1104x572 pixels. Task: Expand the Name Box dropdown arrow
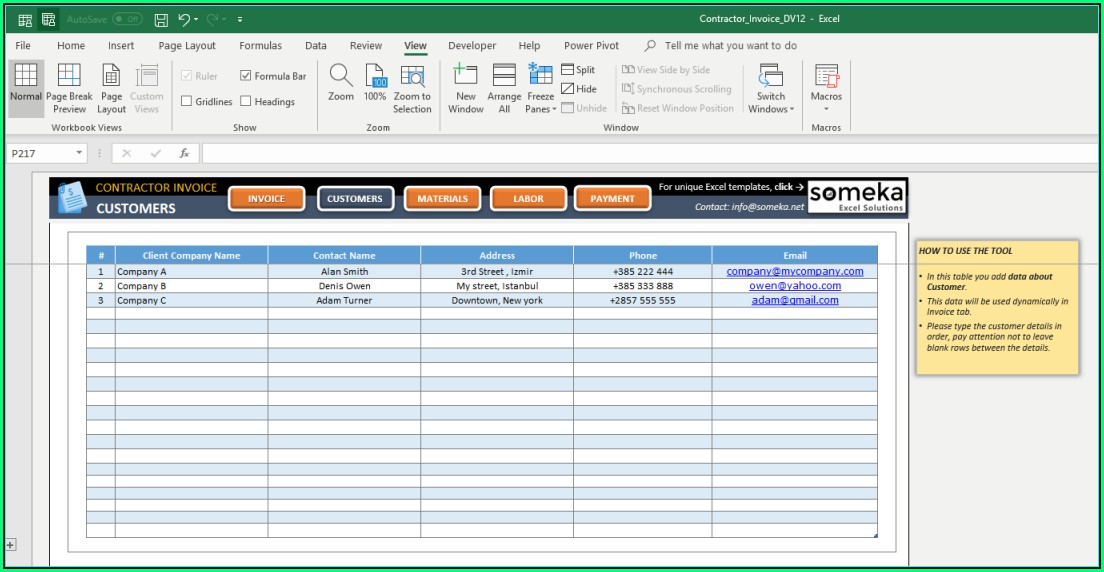click(x=80, y=153)
